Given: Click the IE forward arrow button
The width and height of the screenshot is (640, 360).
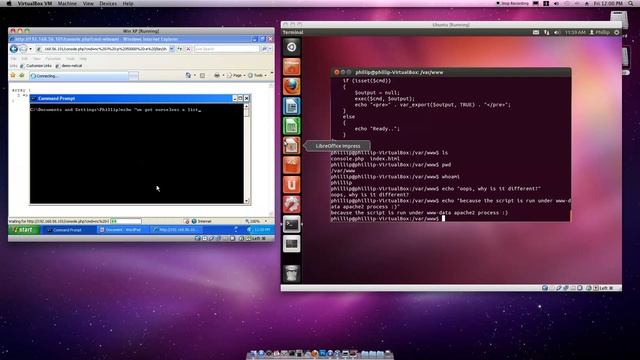Looking at the screenshot, I should 23,49.
